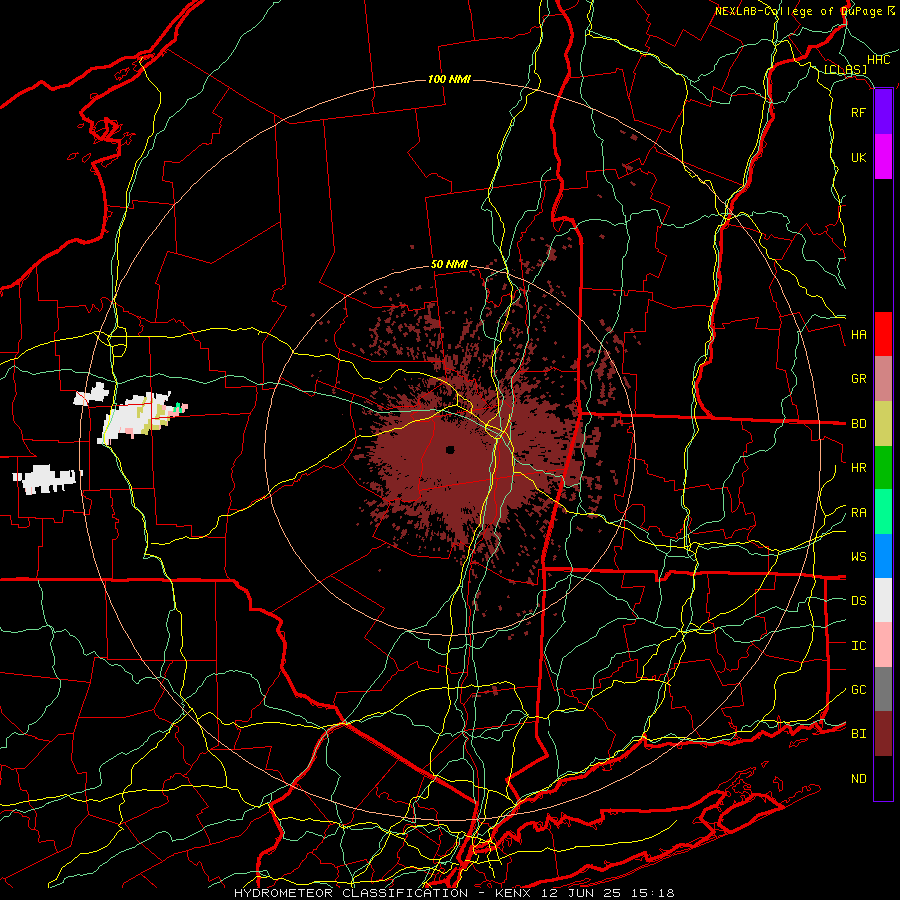Click the UK magenta color swatch
Screen dimensions: 900x900
(883, 157)
